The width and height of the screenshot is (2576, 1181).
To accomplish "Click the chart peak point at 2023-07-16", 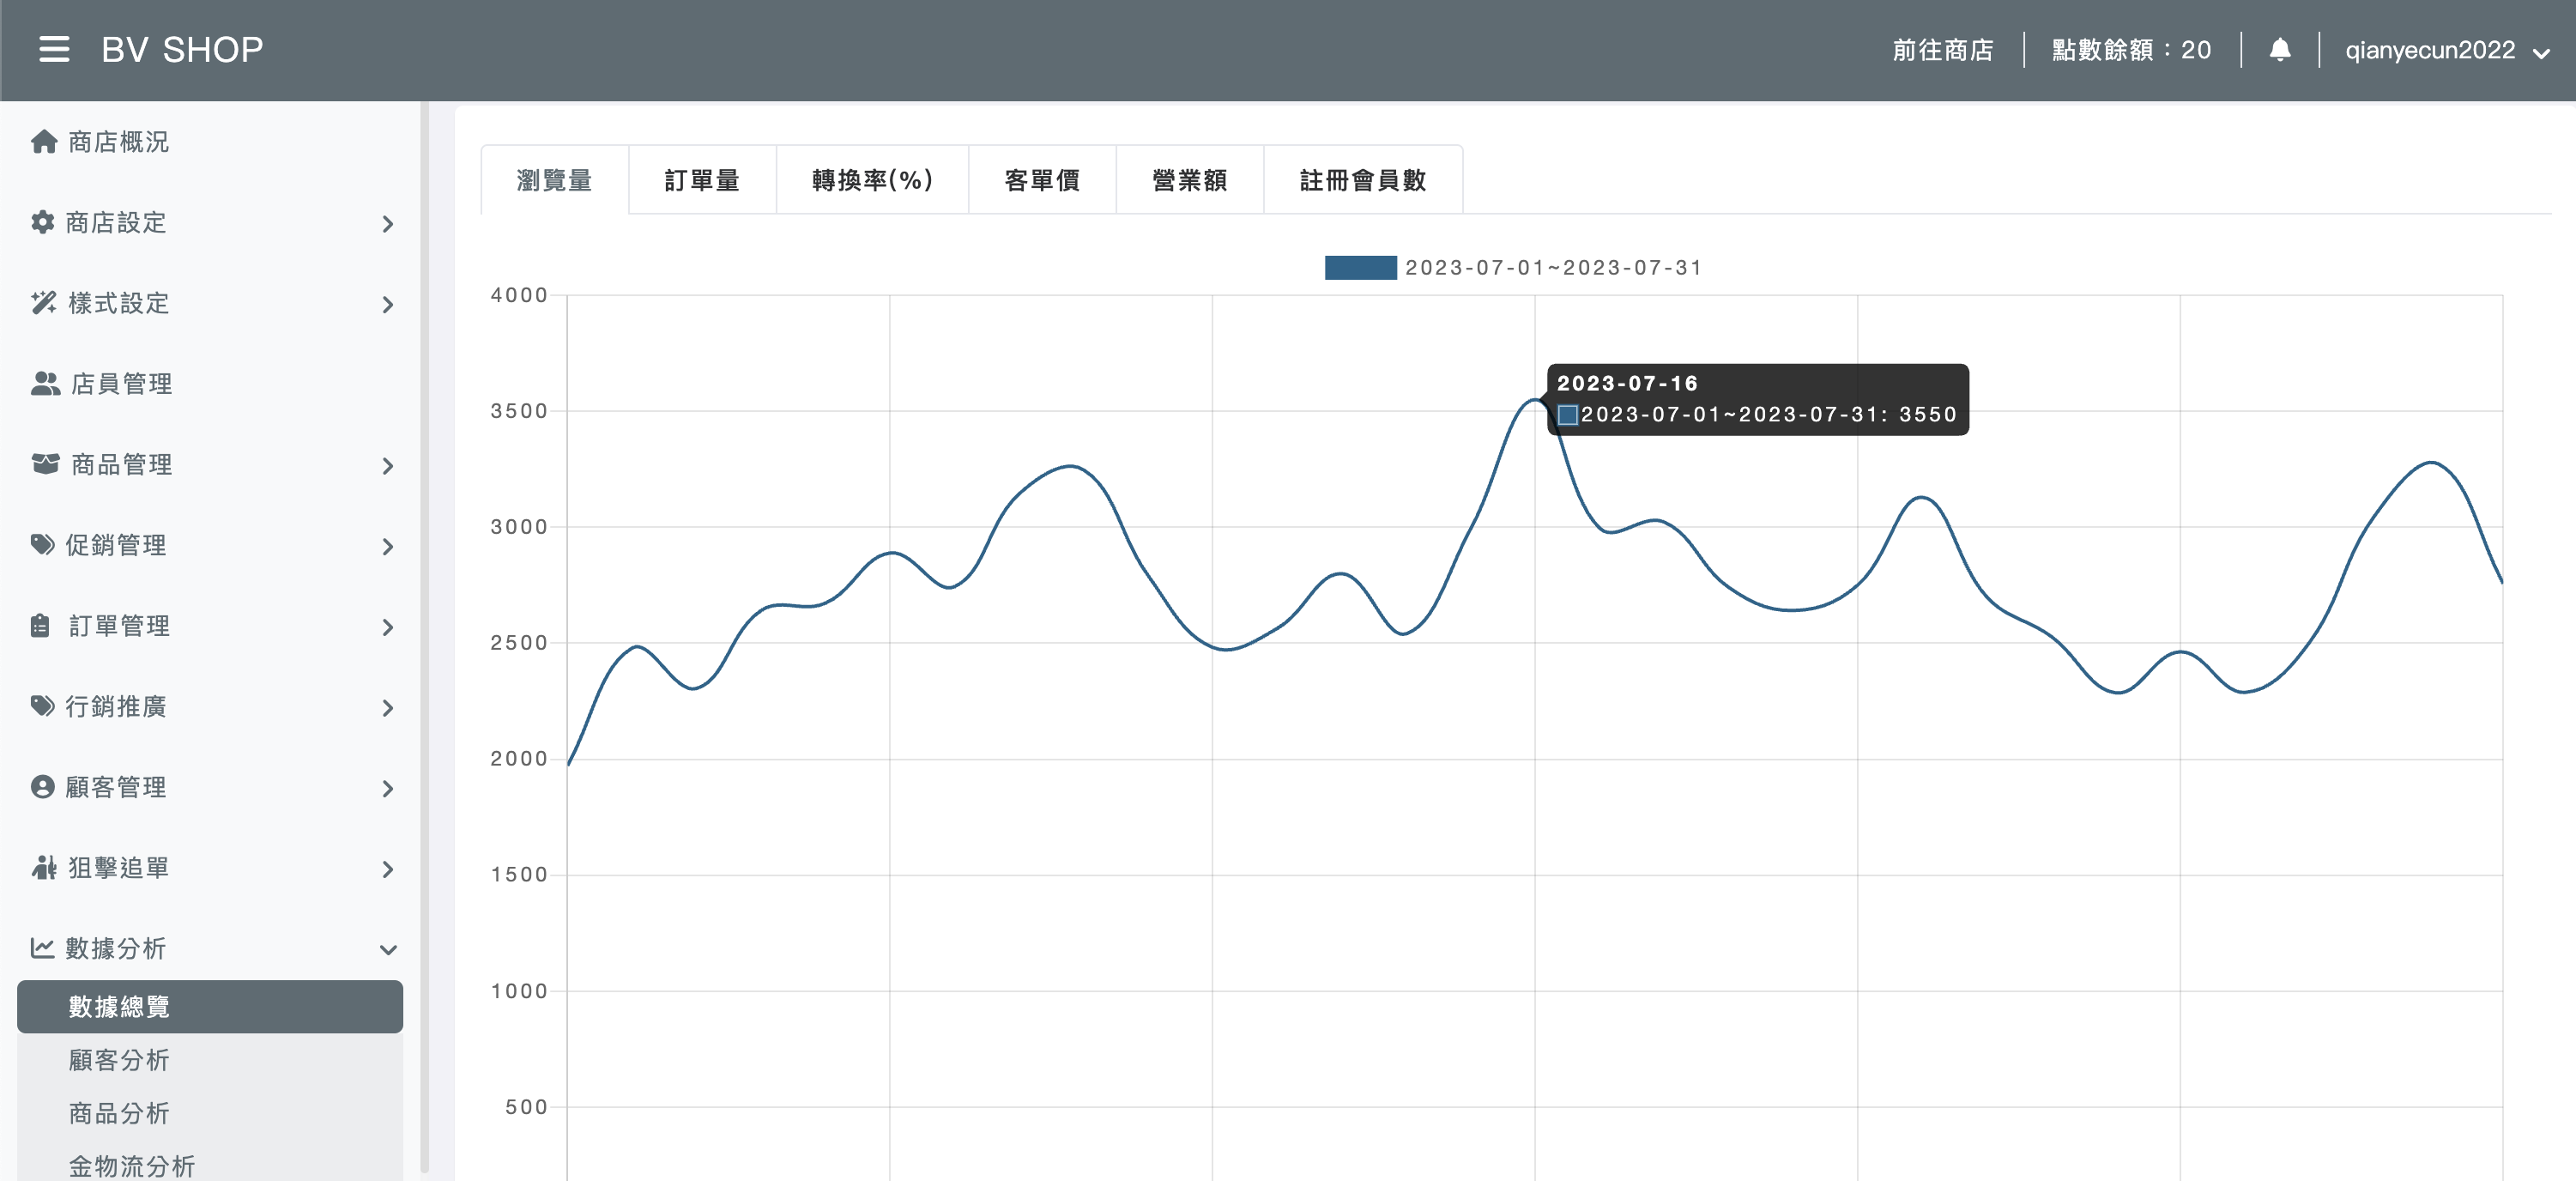I will click(1535, 399).
